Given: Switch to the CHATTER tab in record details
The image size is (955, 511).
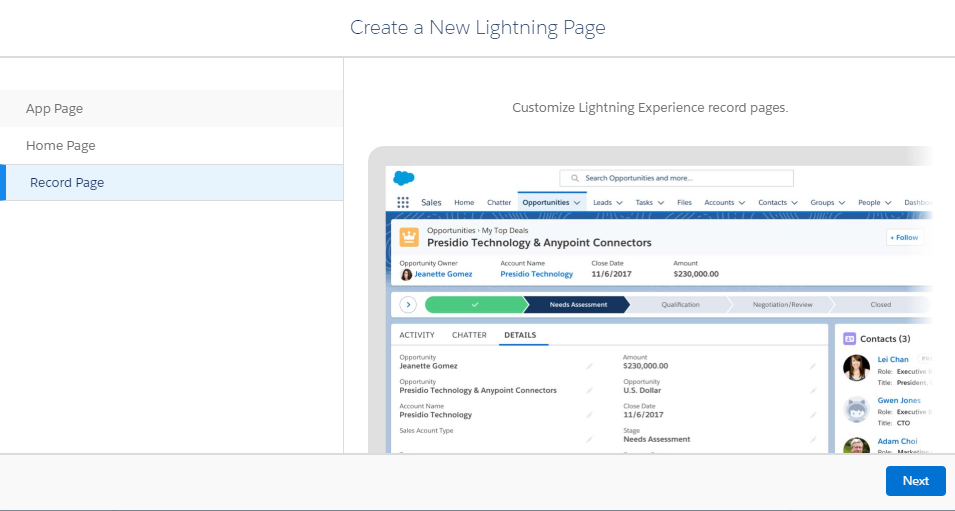Looking at the screenshot, I should coord(469,335).
